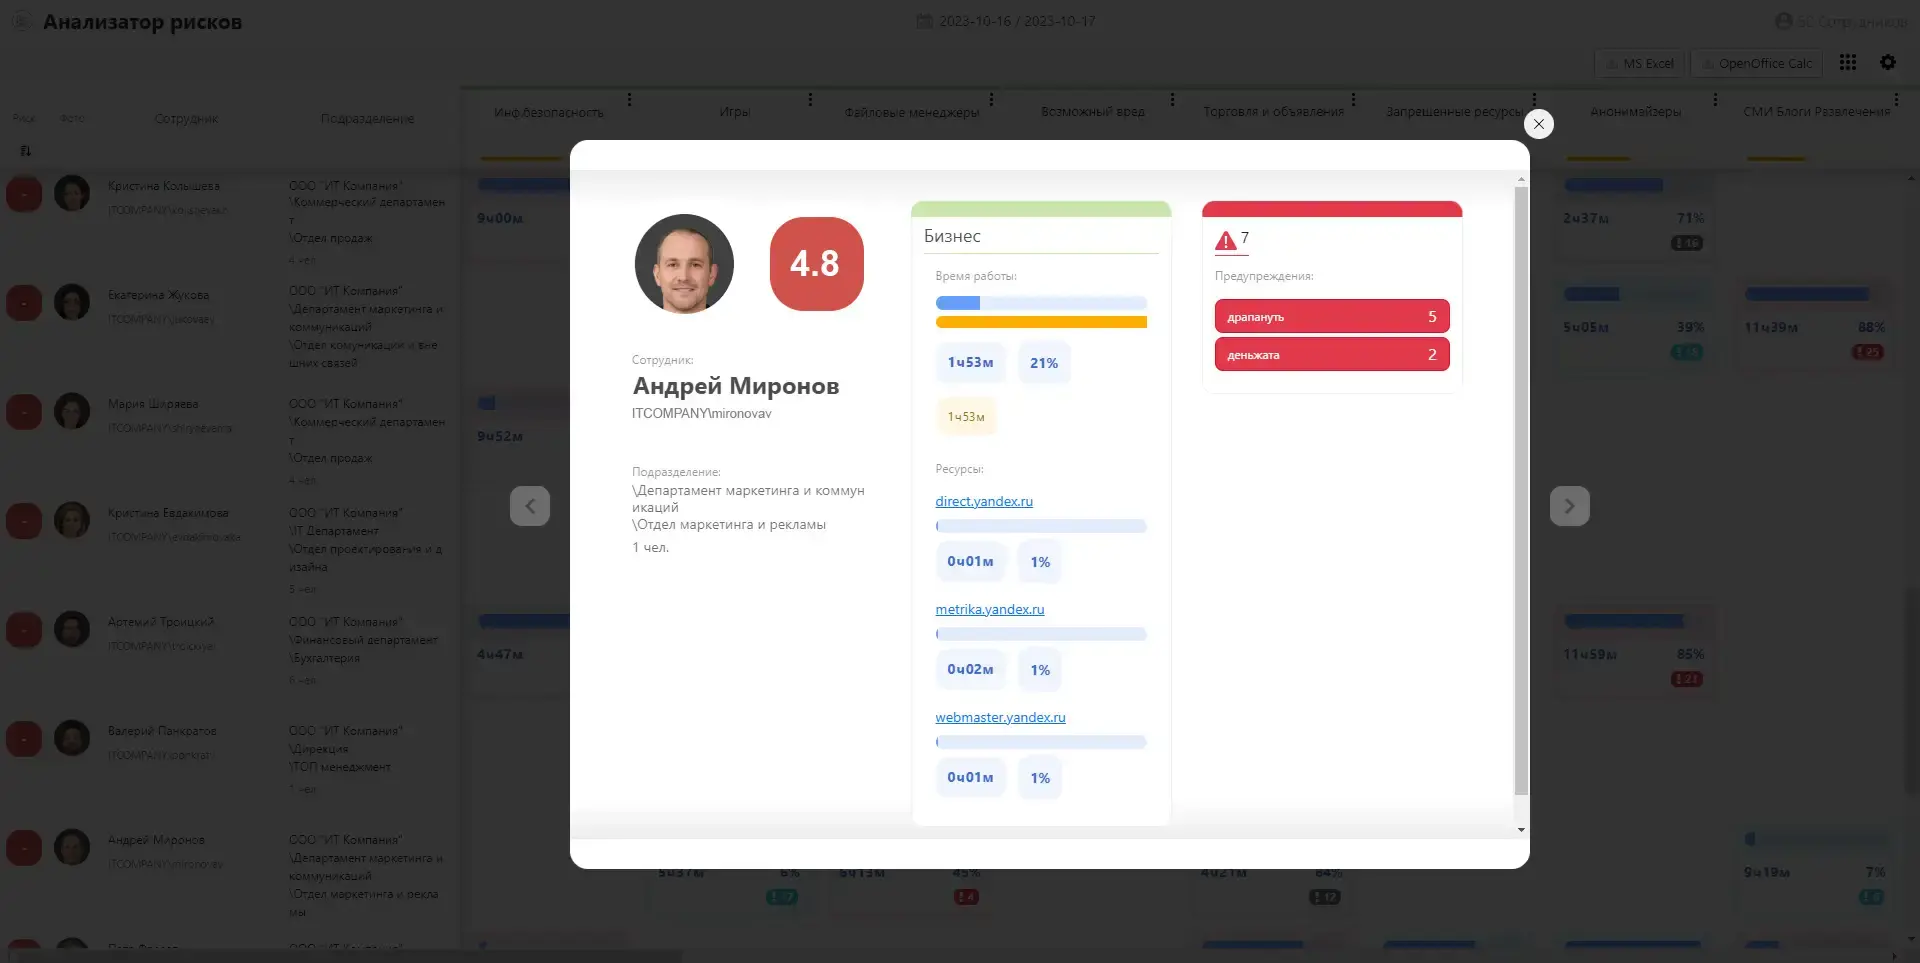Click the red risk badge for Артемий Троицкий
This screenshot has height=963, width=1920.
pyautogui.click(x=24, y=629)
